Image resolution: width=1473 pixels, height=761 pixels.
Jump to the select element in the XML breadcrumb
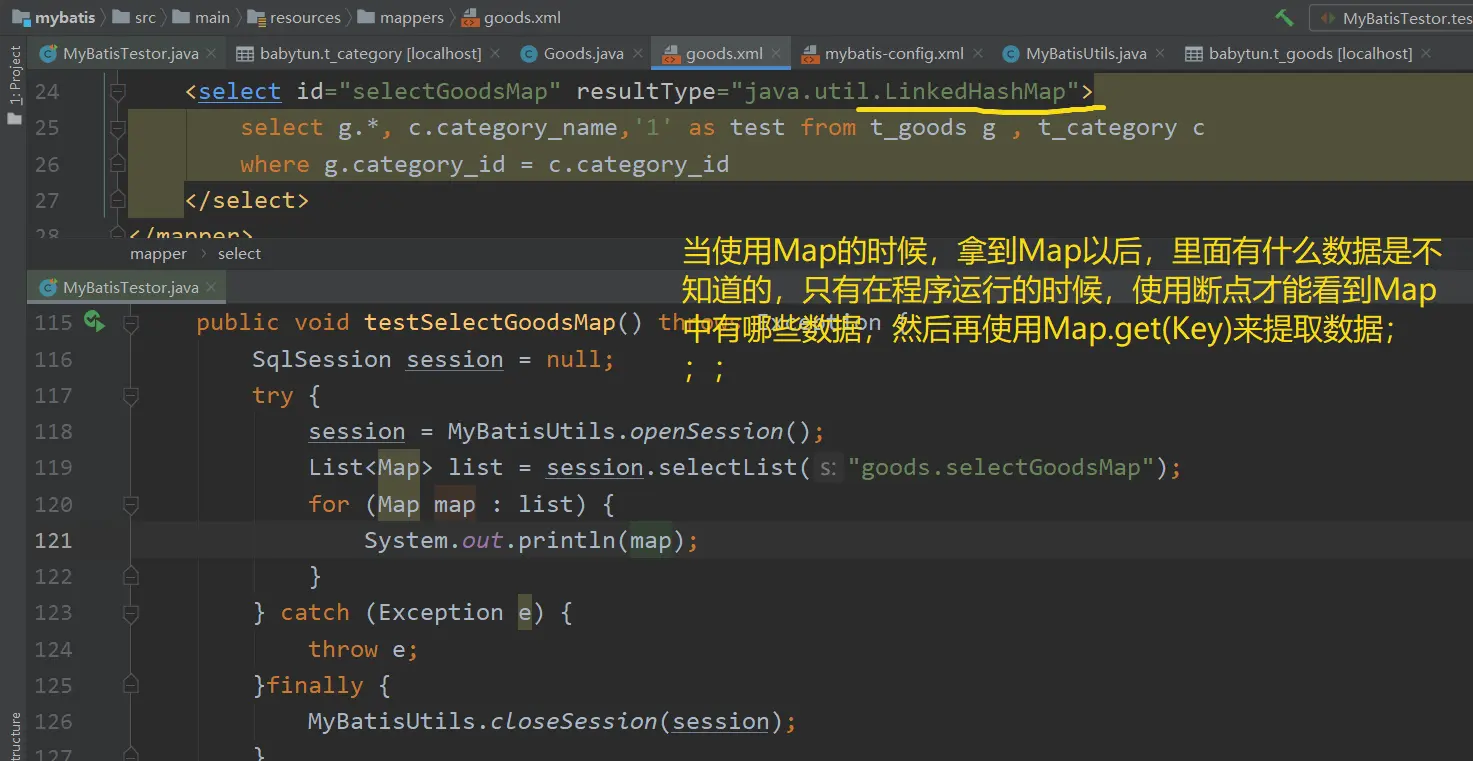(239, 254)
